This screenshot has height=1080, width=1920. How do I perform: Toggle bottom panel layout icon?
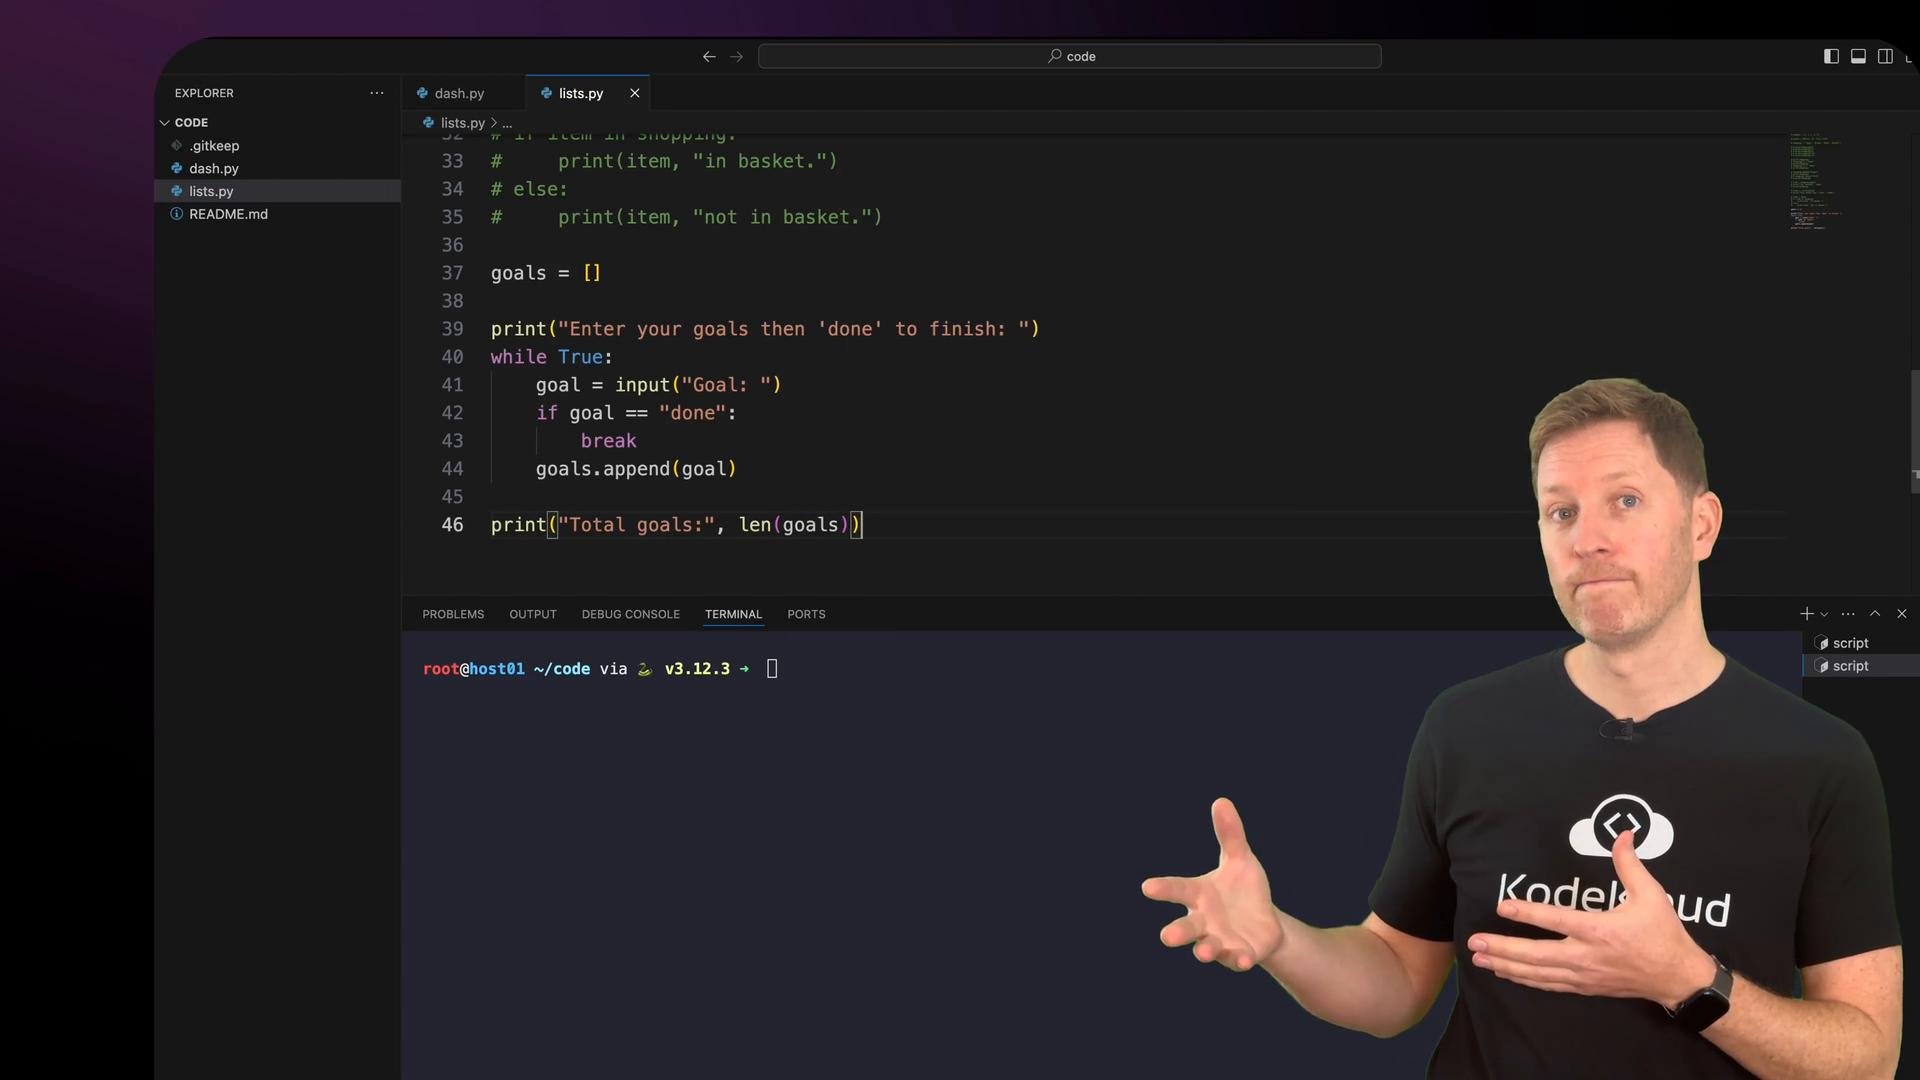1858,56
